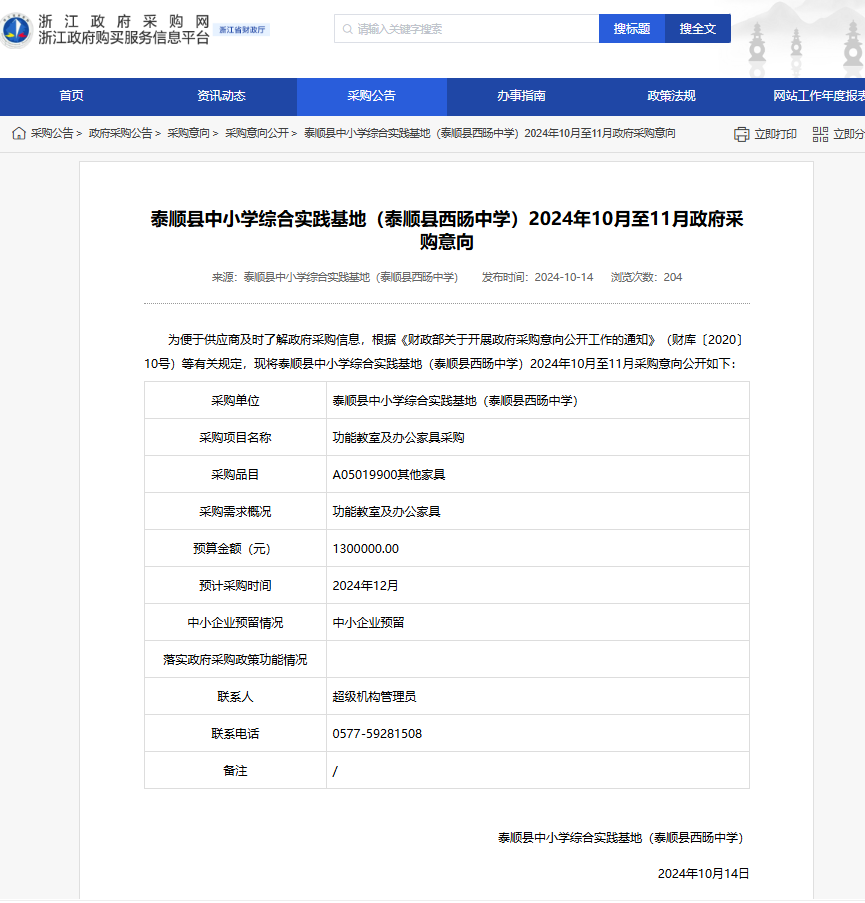This screenshot has width=865, height=903.
Task: Open the 资讯动态 navigation tab
Action: pyautogui.click(x=222, y=96)
